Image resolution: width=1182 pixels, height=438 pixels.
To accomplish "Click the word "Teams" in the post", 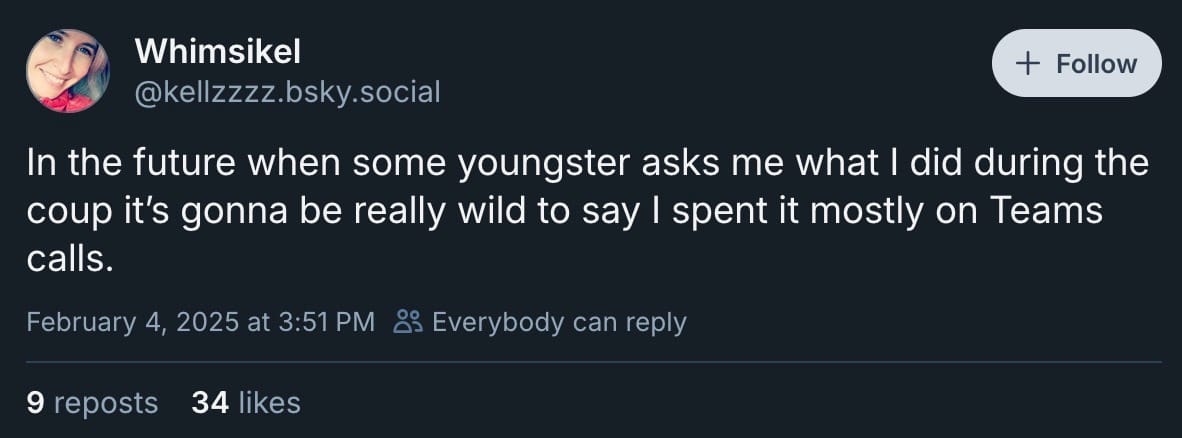I will pos(1051,211).
